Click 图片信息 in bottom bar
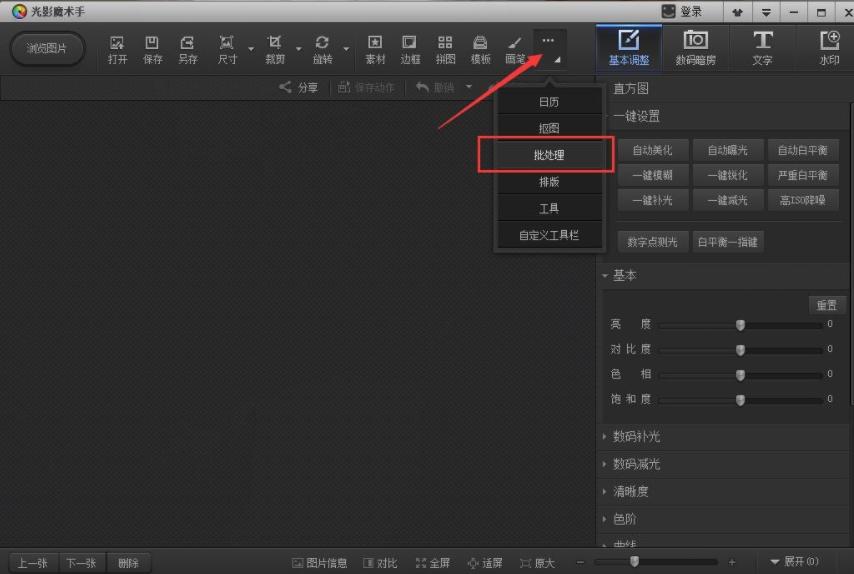 (x=320, y=563)
